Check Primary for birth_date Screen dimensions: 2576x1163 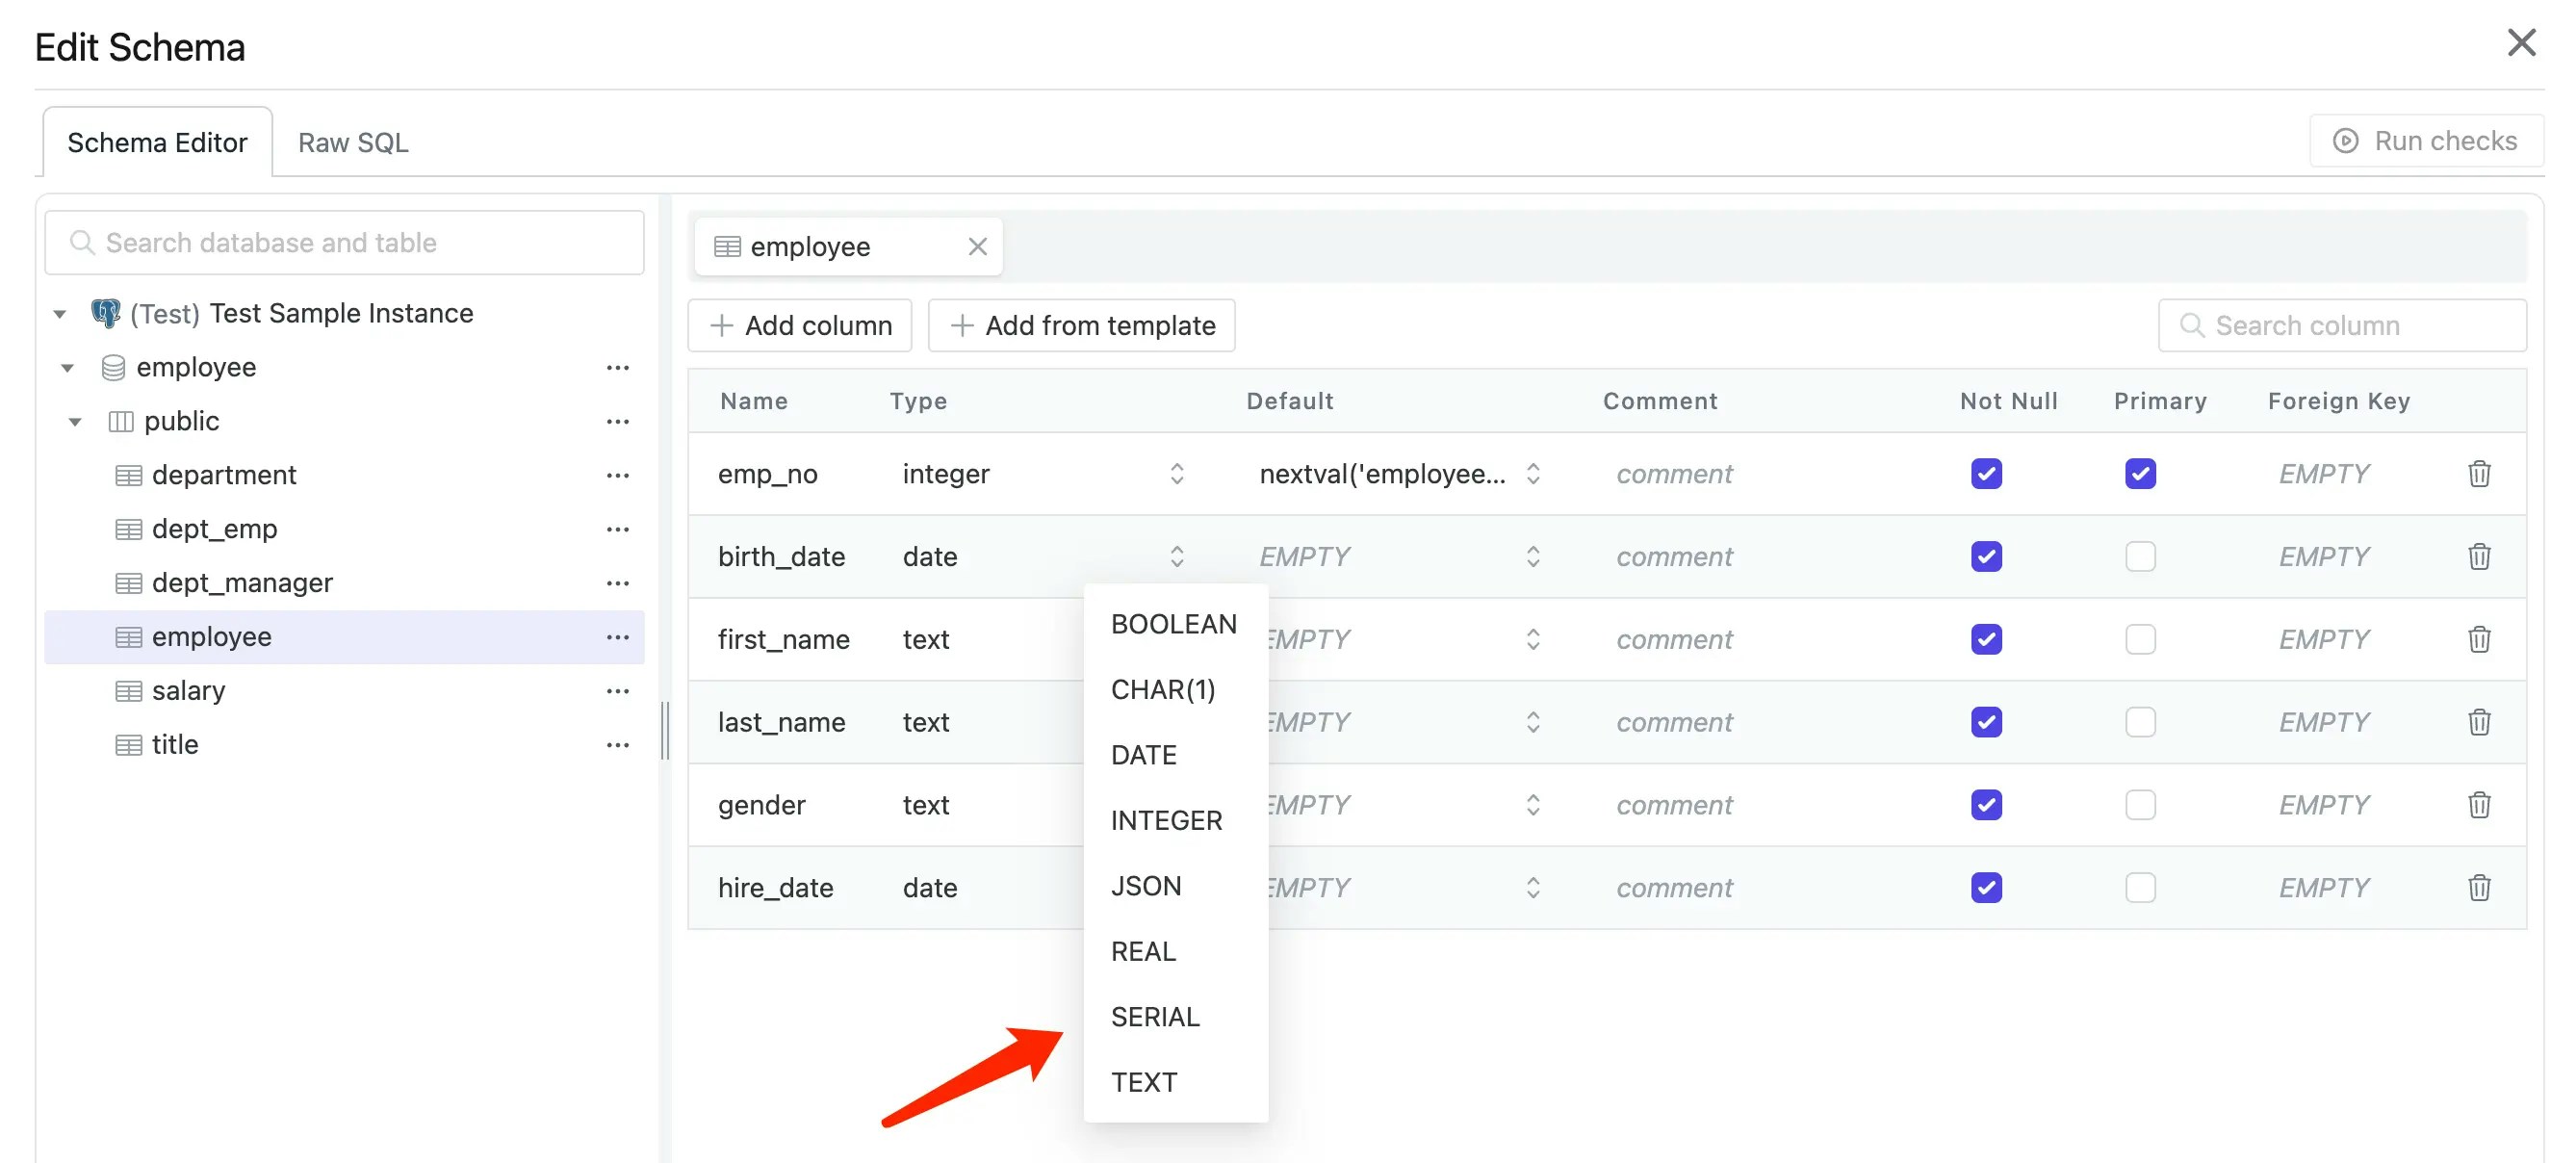click(x=2140, y=556)
